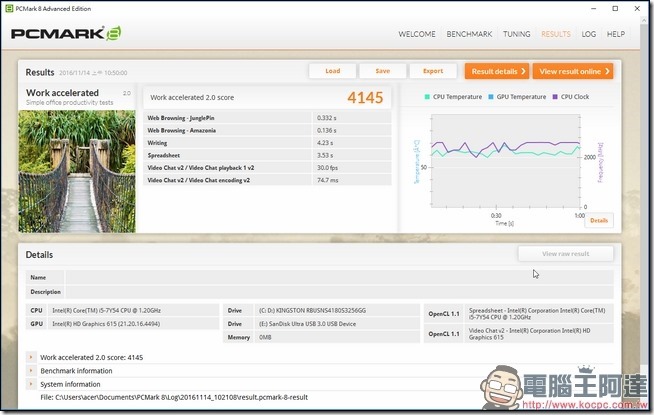This screenshot has height=415, width=654.
Task: Open Result details
Action: point(497,71)
